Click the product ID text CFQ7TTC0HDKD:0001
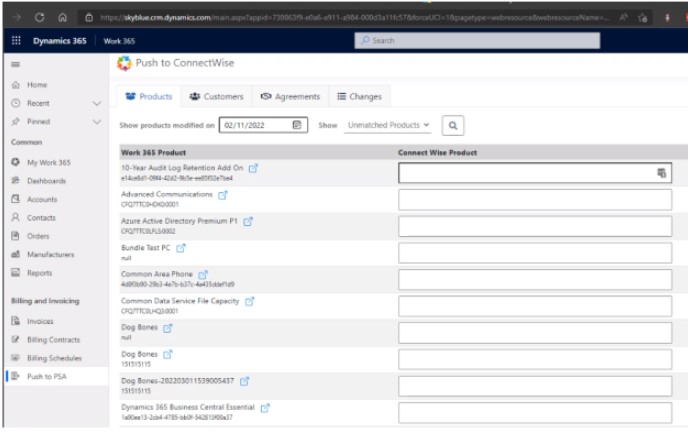 pos(150,204)
